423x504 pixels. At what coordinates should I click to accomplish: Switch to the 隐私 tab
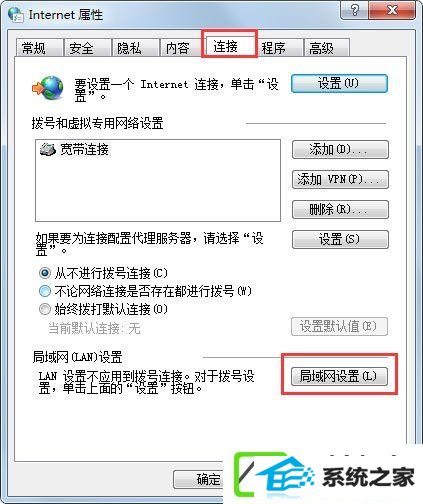135,48
